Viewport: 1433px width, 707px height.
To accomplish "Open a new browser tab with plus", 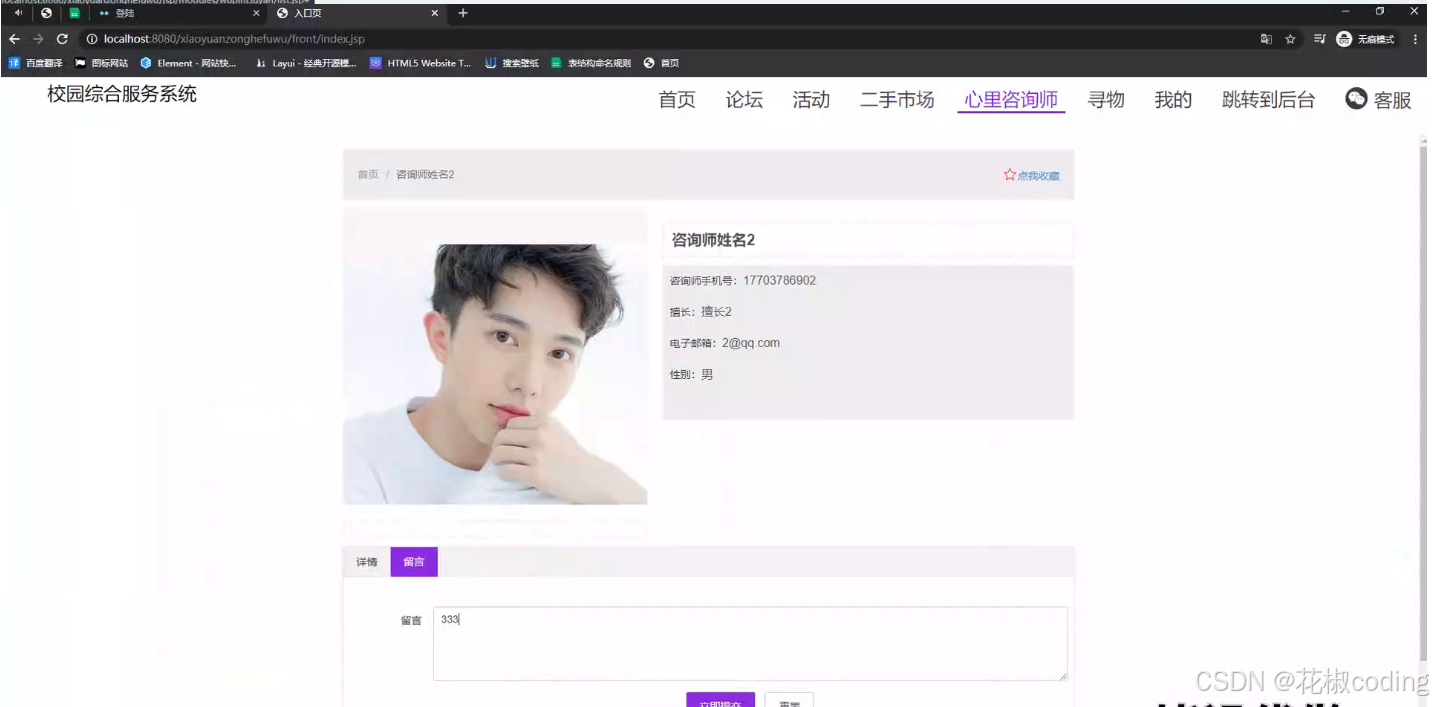I will pyautogui.click(x=463, y=13).
